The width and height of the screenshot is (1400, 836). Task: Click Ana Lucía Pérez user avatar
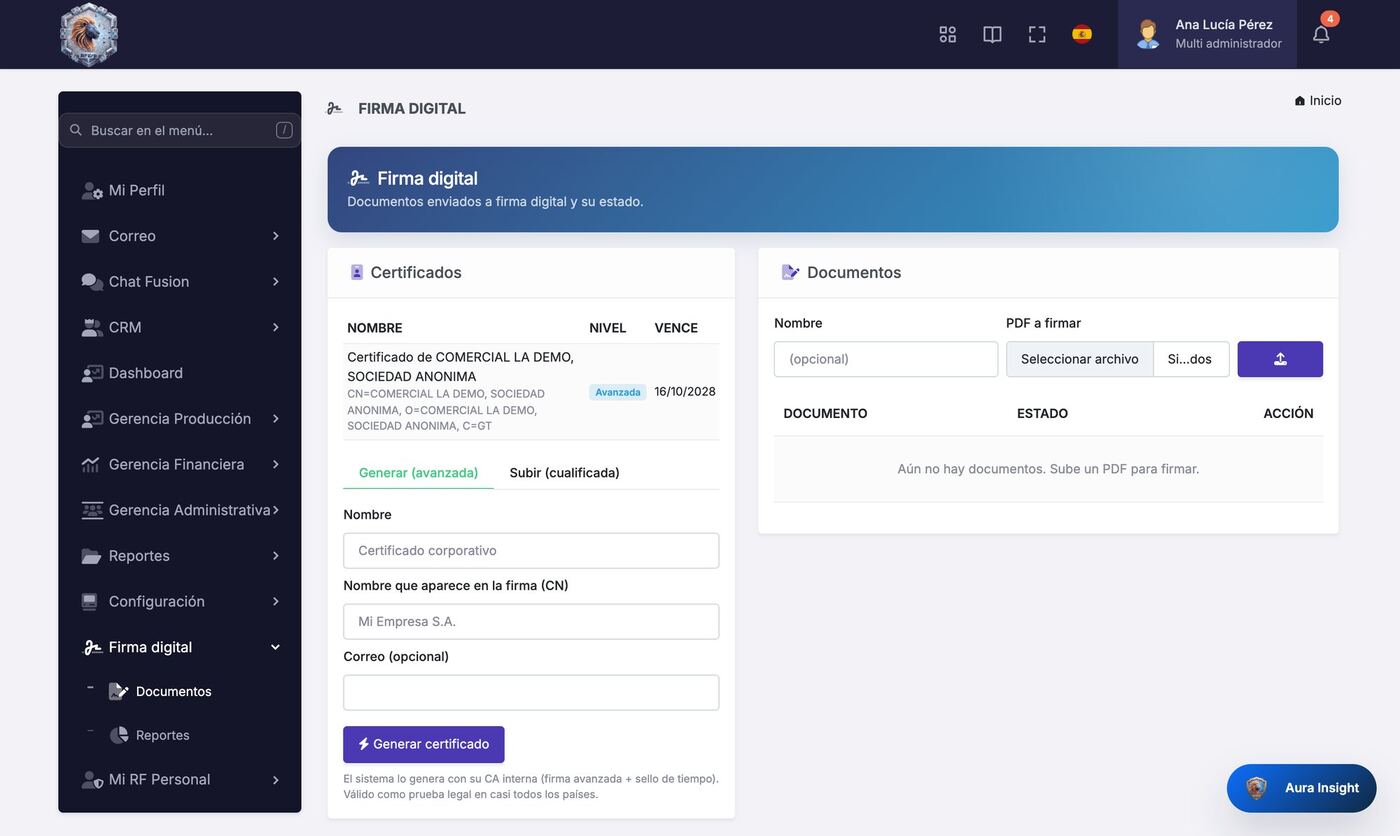click(x=1148, y=34)
